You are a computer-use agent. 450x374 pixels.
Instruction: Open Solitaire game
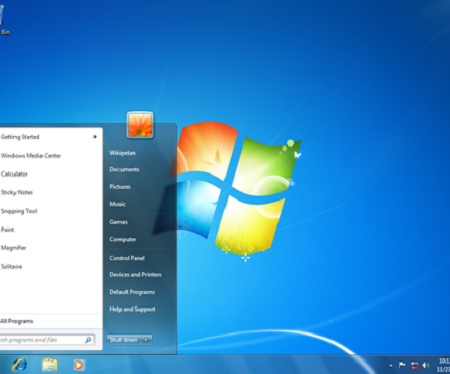(x=11, y=266)
